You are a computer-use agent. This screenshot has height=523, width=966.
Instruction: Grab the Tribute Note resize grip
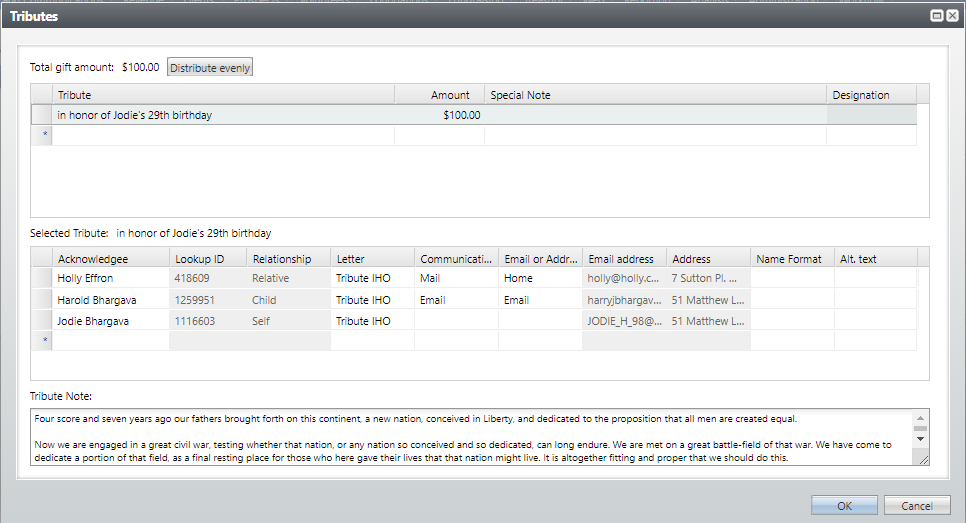(922, 459)
